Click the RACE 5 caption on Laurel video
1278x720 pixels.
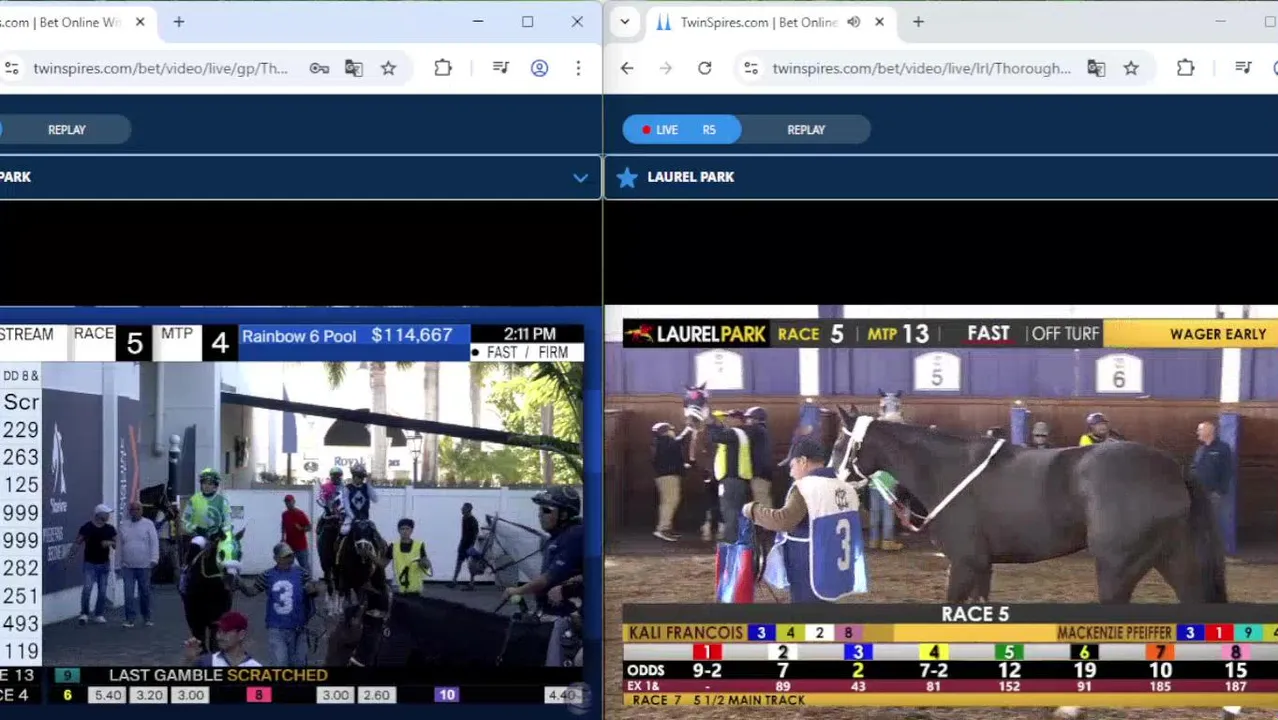click(x=975, y=614)
